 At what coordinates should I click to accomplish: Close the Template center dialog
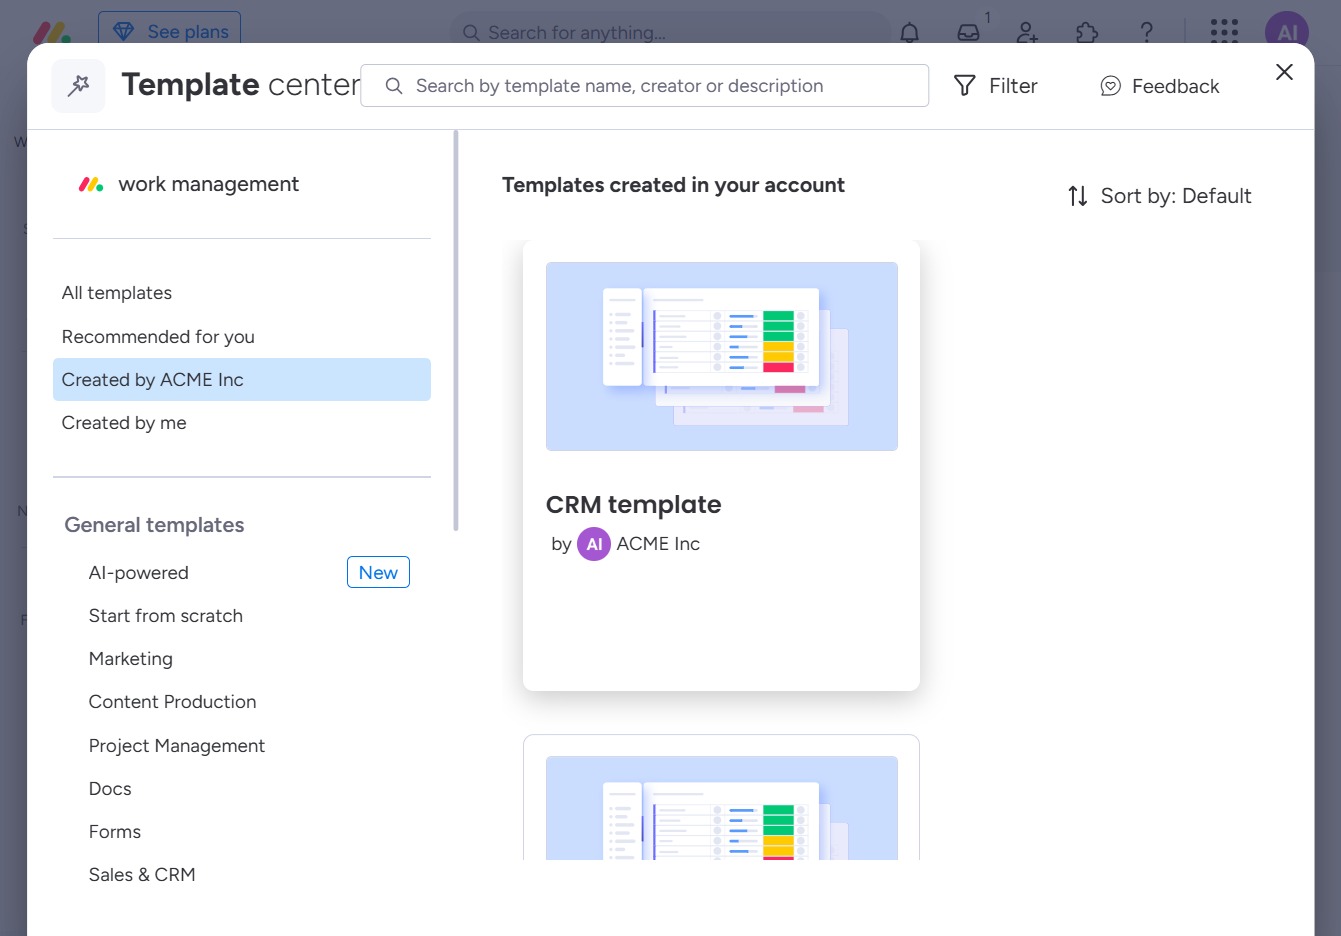click(x=1284, y=72)
